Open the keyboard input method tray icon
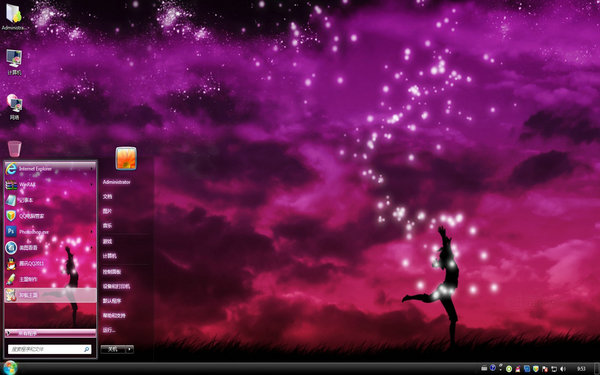This screenshot has height=375, width=600. (x=484, y=368)
